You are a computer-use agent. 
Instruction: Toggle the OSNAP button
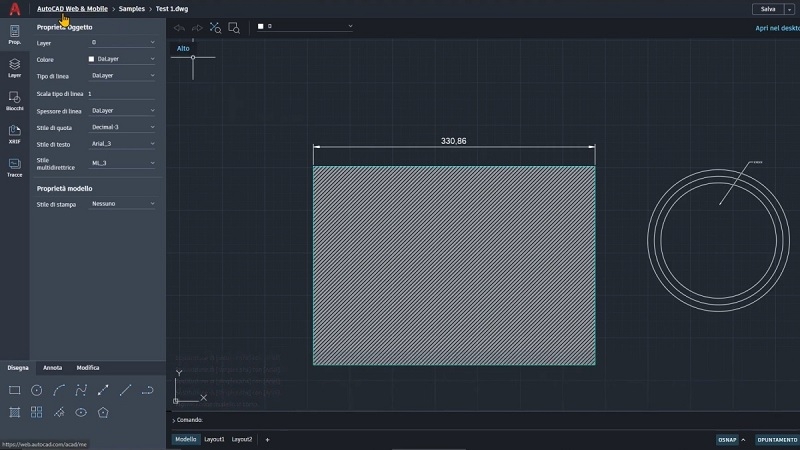(x=727, y=440)
